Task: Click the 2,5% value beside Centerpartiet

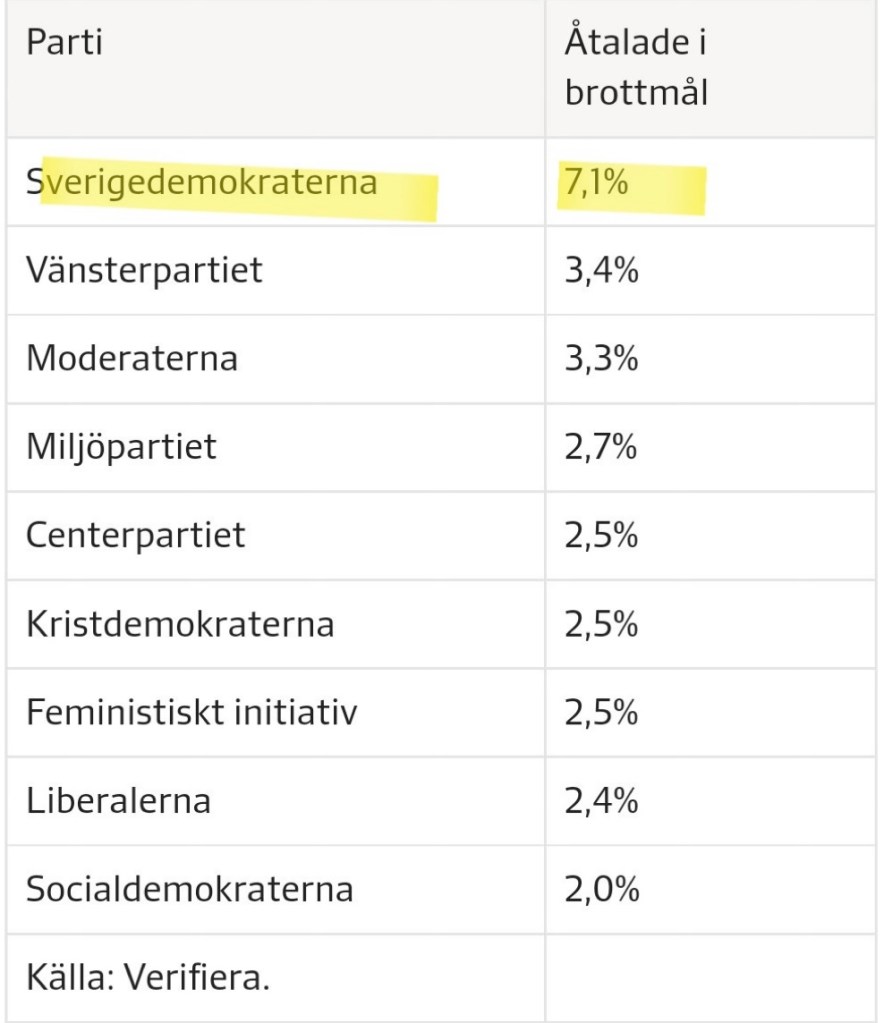Action: [x=601, y=535]
